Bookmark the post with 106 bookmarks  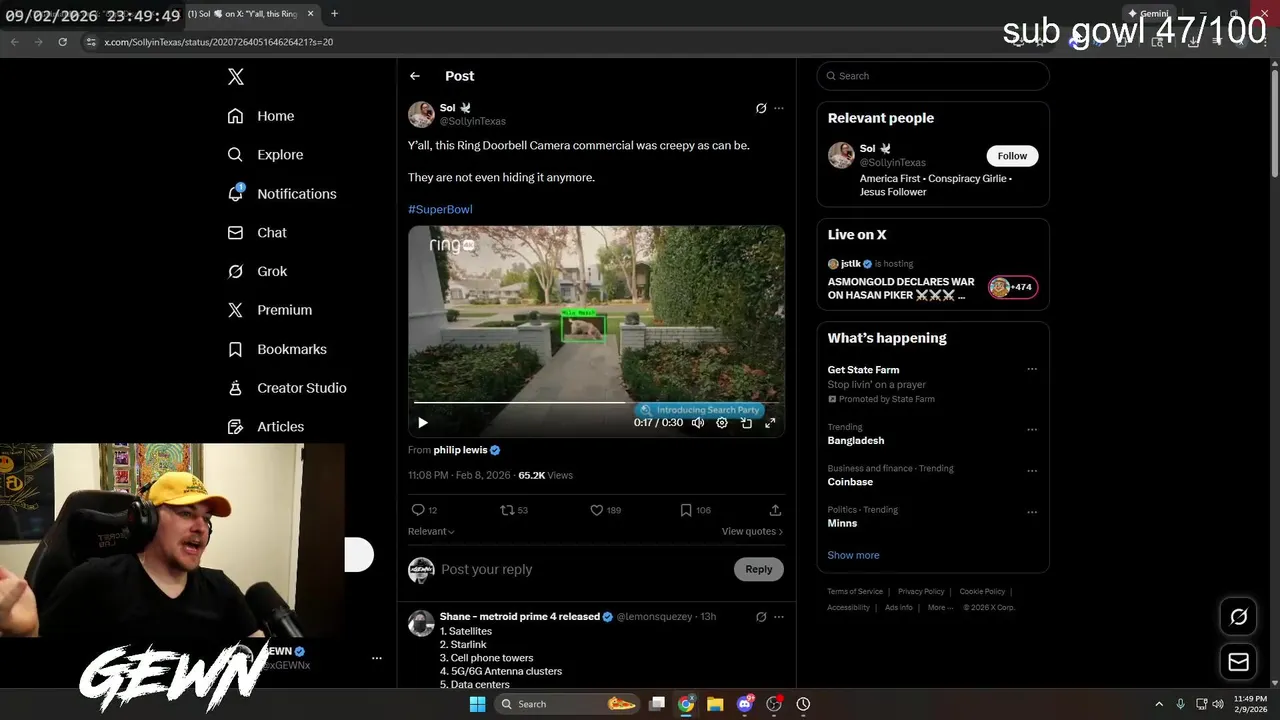(686, 510)
